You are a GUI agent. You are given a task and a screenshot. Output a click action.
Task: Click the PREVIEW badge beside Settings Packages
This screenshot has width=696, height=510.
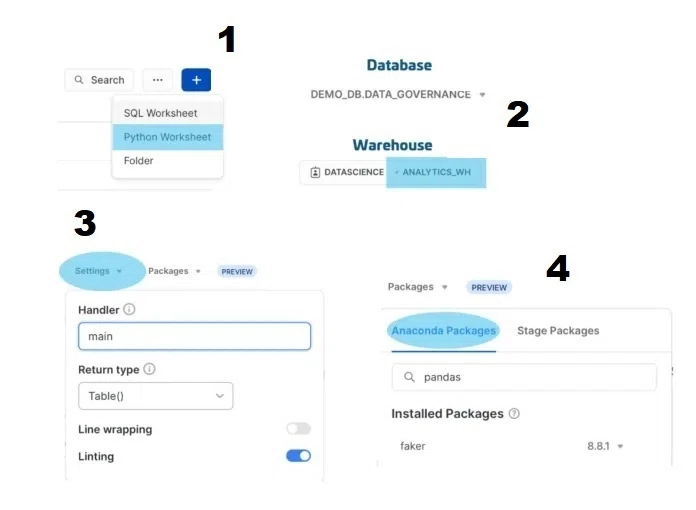point(237,271)
